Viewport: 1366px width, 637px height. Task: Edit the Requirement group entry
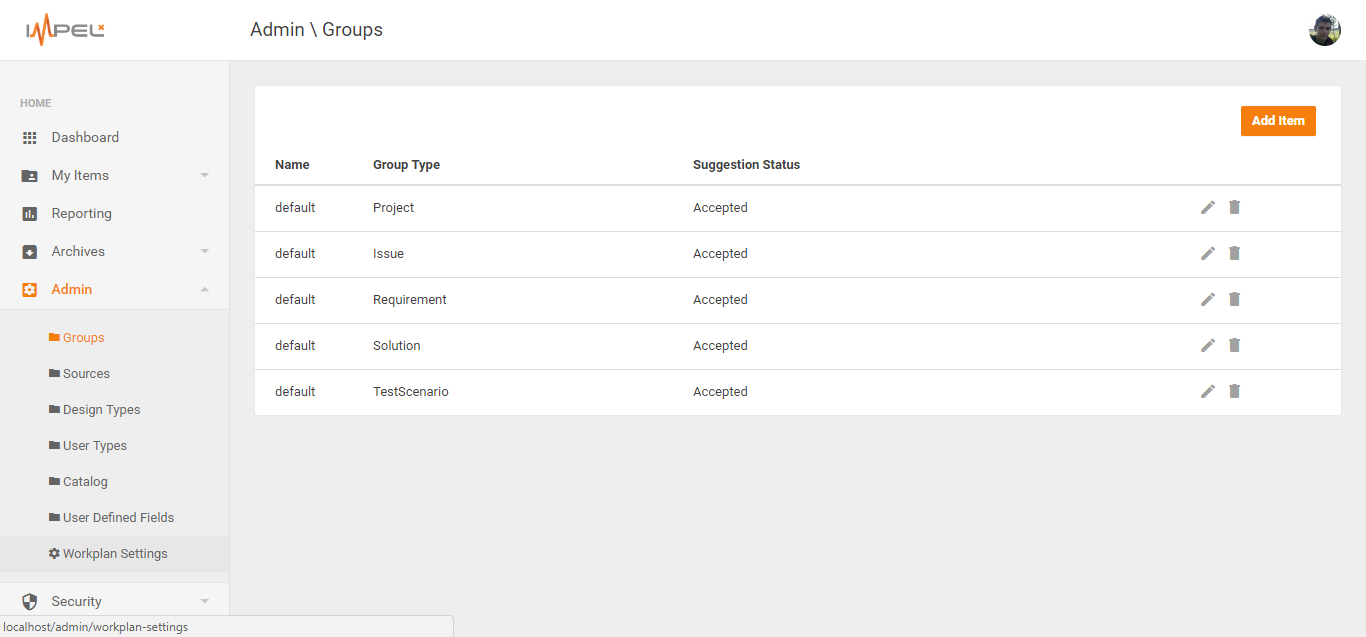coord(1208,299)
